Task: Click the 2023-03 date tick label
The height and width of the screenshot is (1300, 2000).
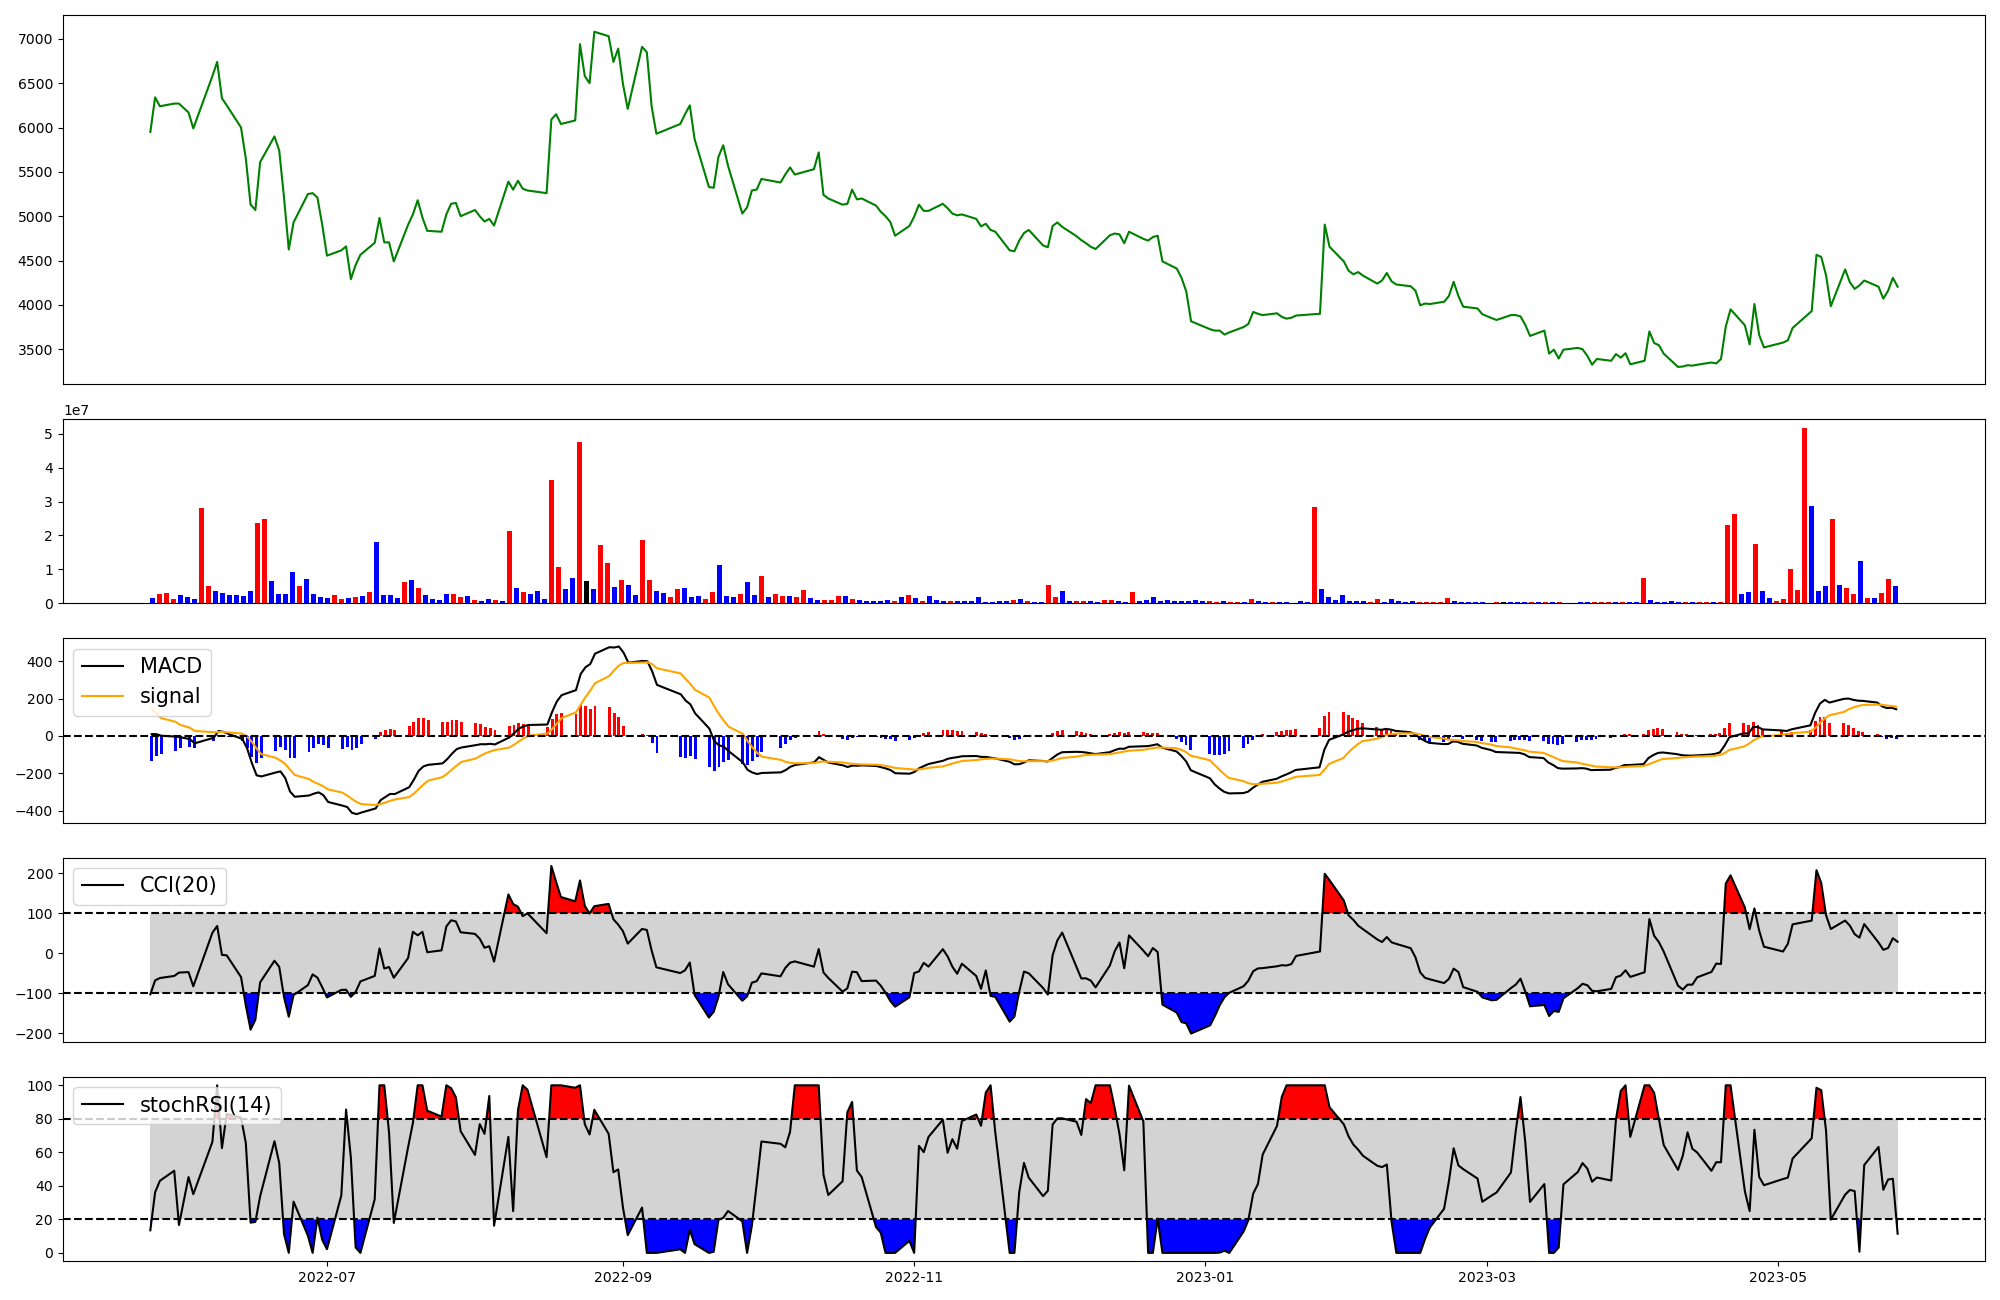Action: coord(1487,1277)
